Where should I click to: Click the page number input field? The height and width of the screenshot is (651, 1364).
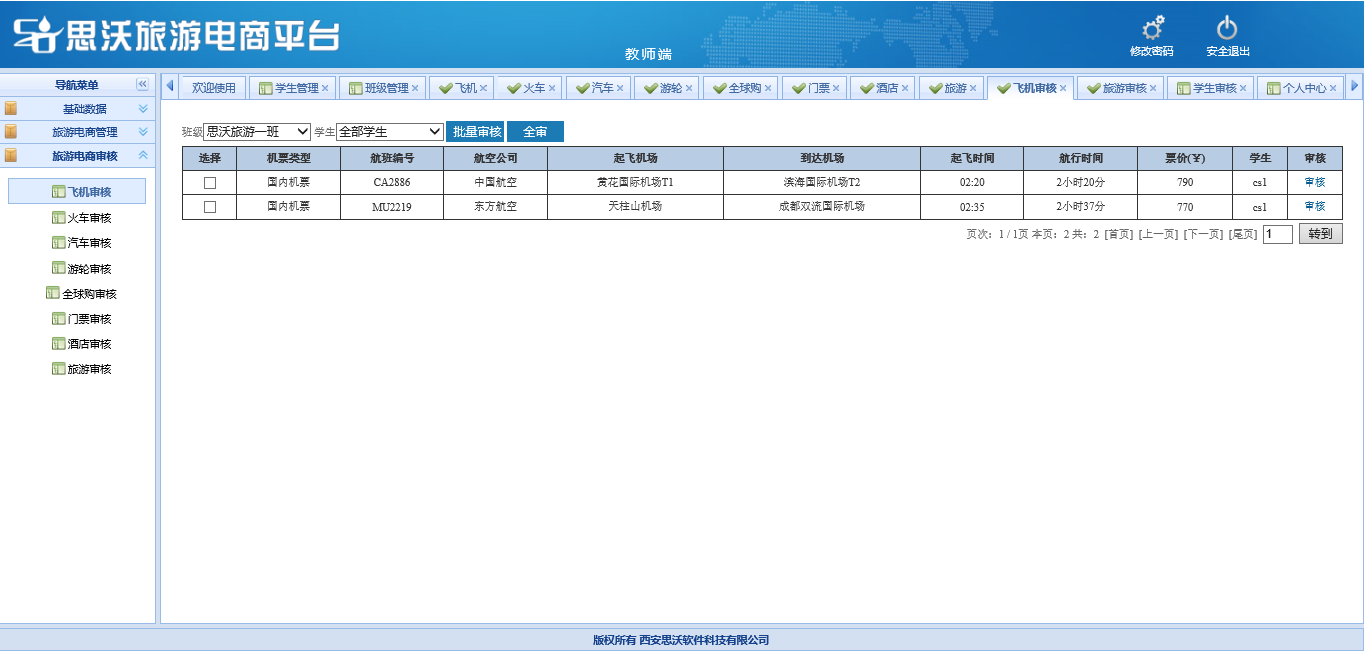coord(1277,234)
